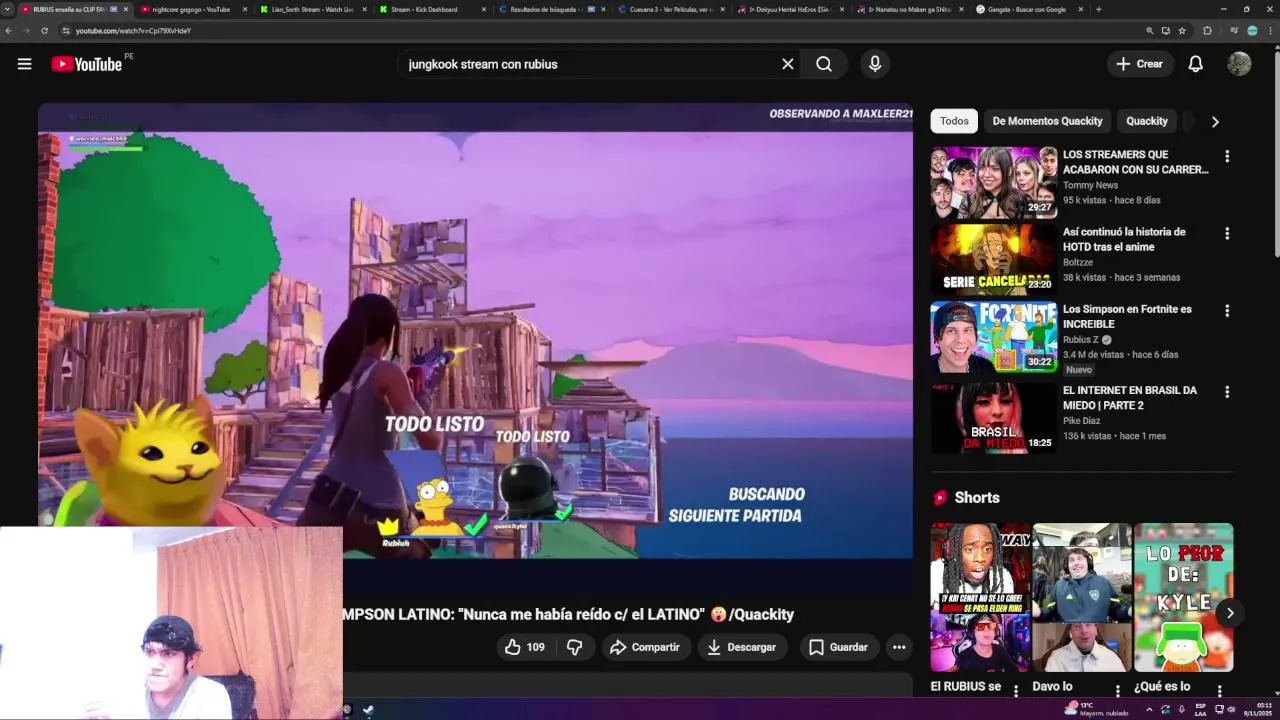Open the Boltzze channel name
Image resolution: width=1280 pixels, height=720 pixels.
(x=1078, y=262)
